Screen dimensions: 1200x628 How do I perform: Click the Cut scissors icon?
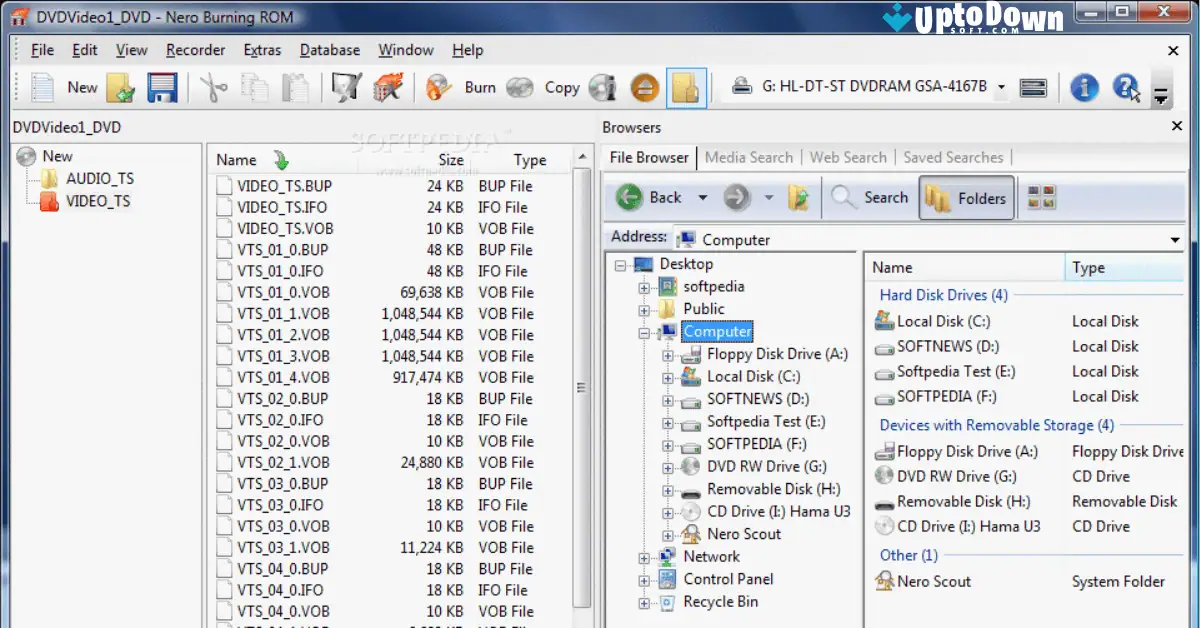214,87
